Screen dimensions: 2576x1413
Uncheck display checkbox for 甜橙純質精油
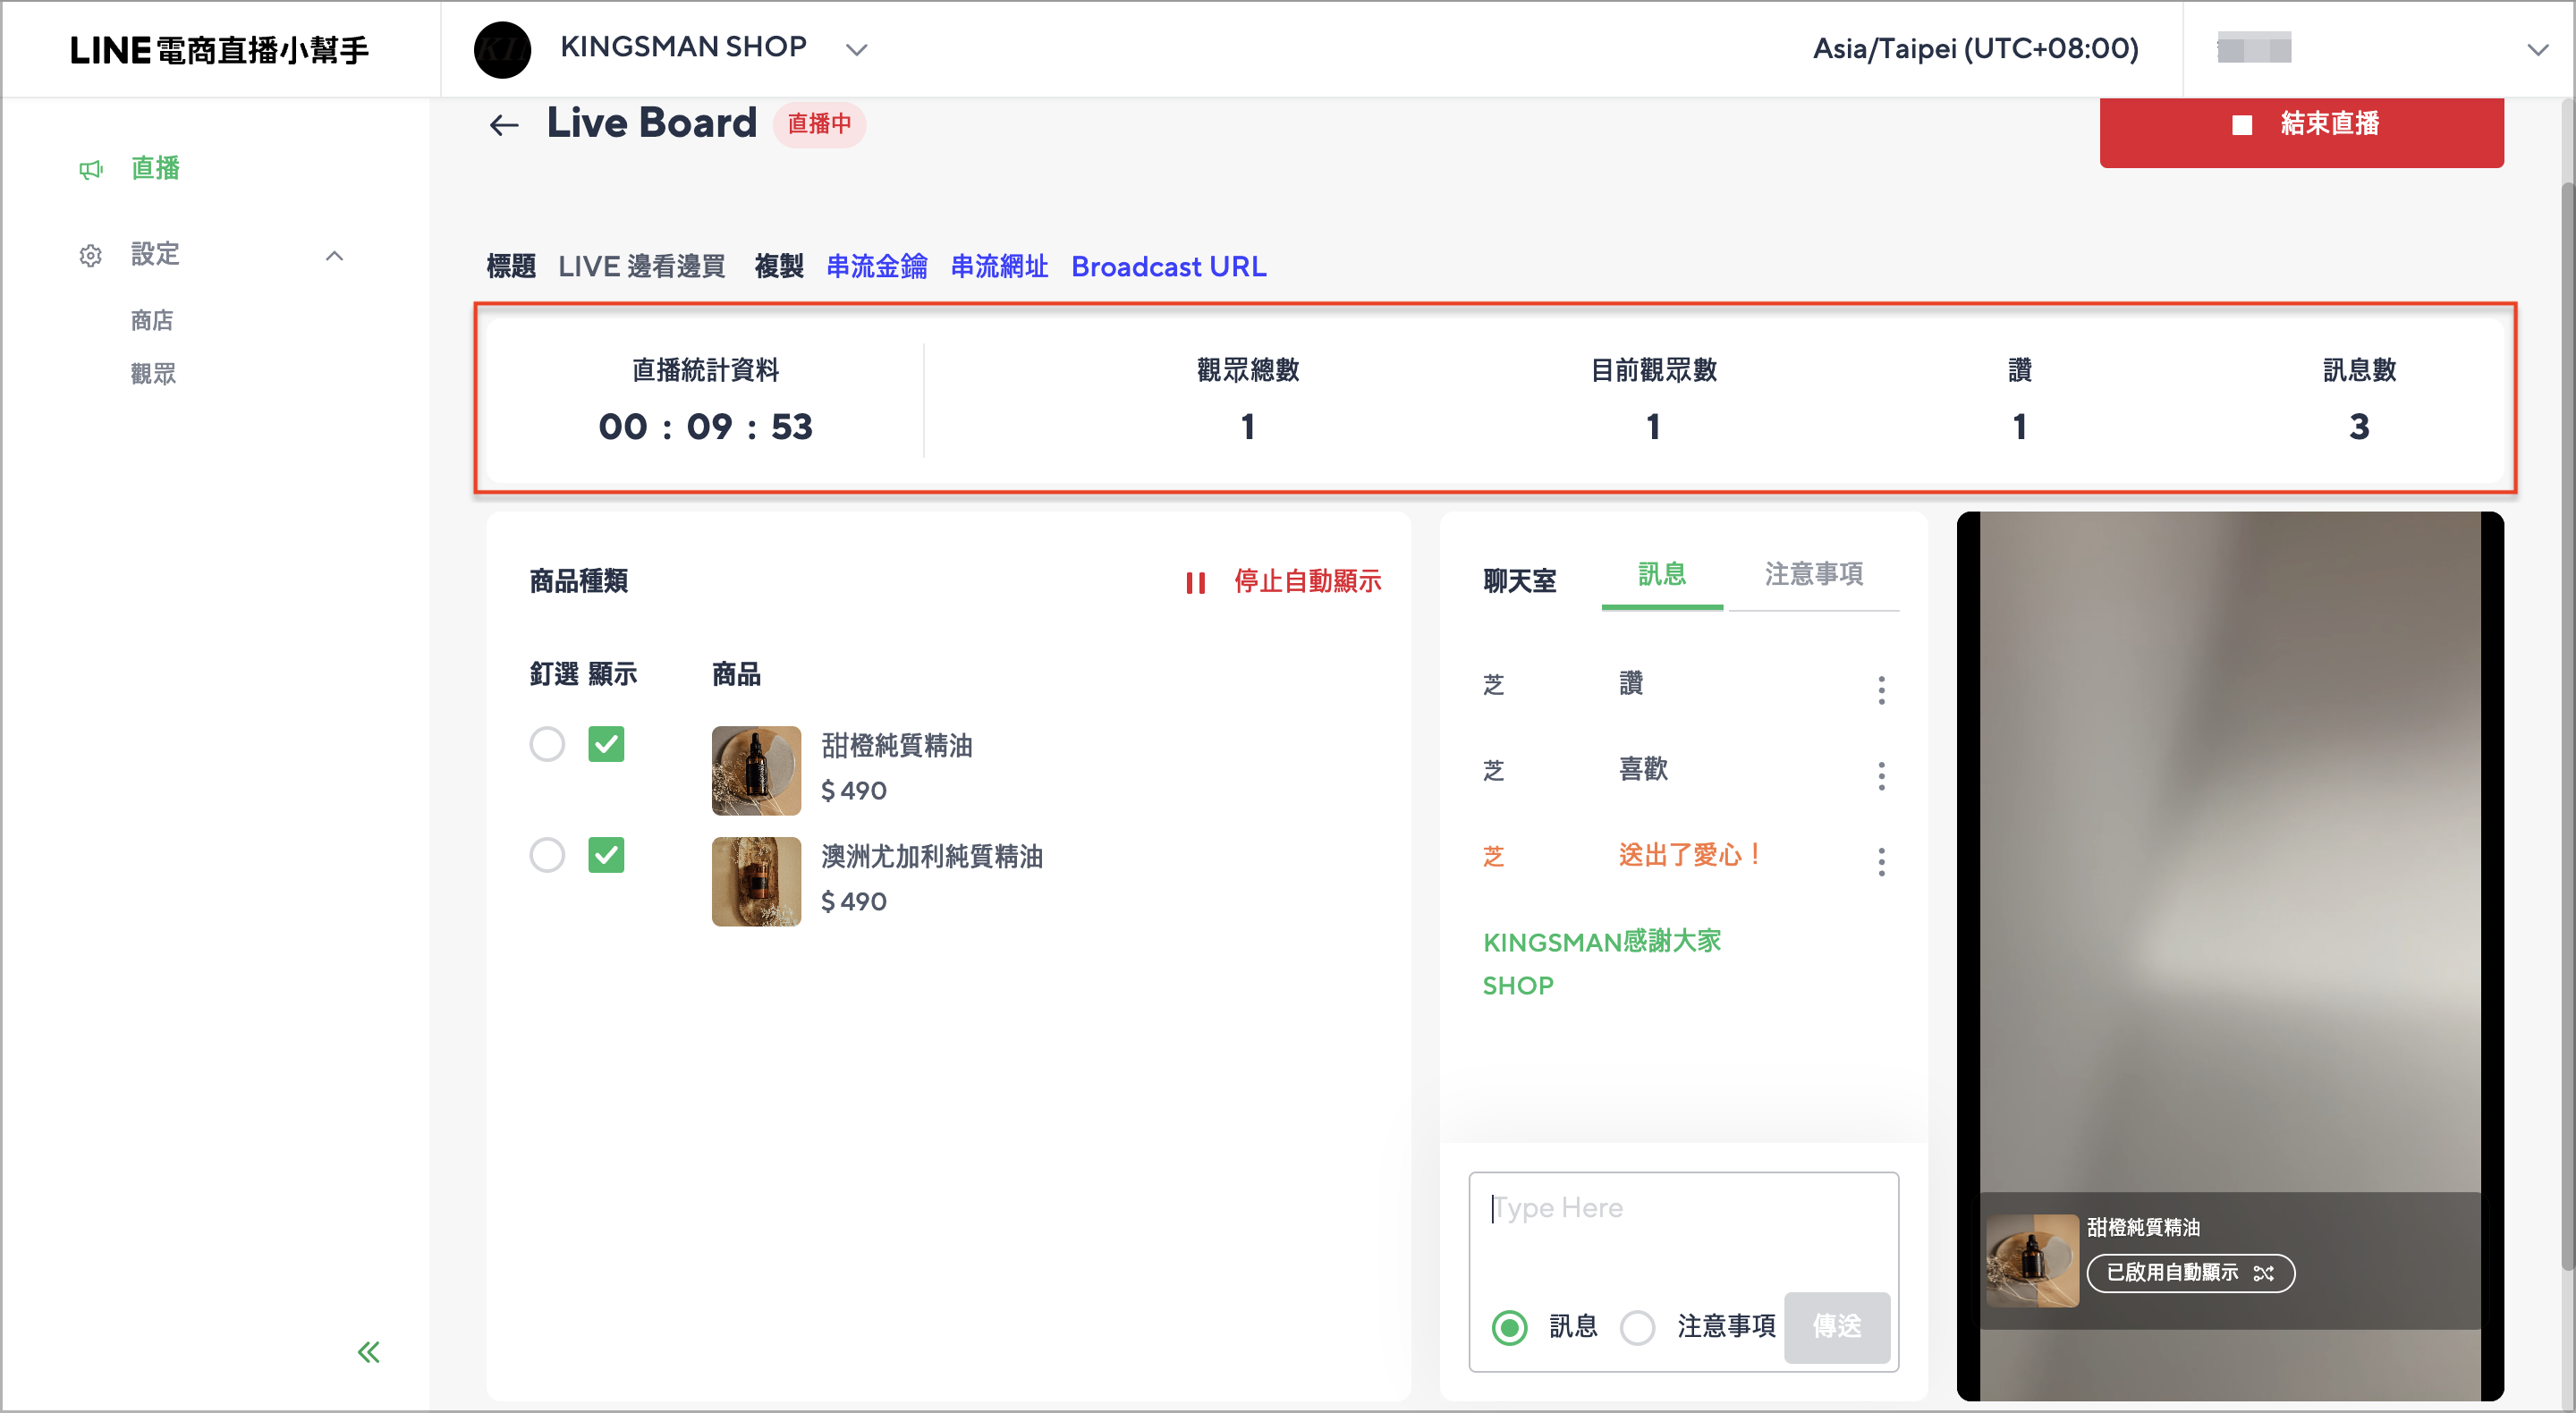coord(606,744)
